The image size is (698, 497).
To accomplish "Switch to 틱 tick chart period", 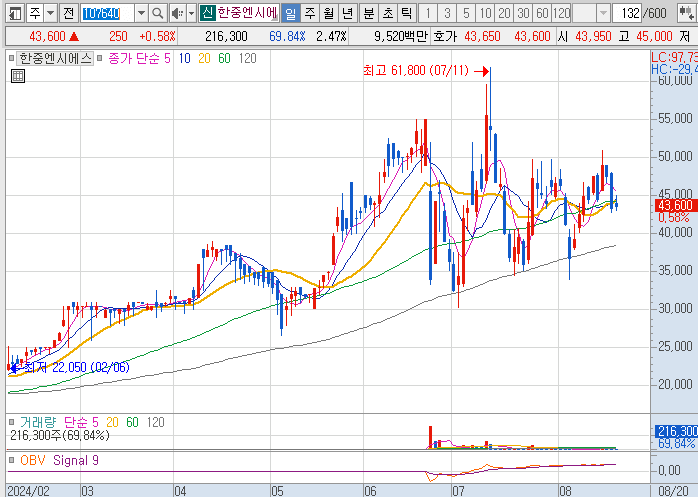I will point(406,13).
